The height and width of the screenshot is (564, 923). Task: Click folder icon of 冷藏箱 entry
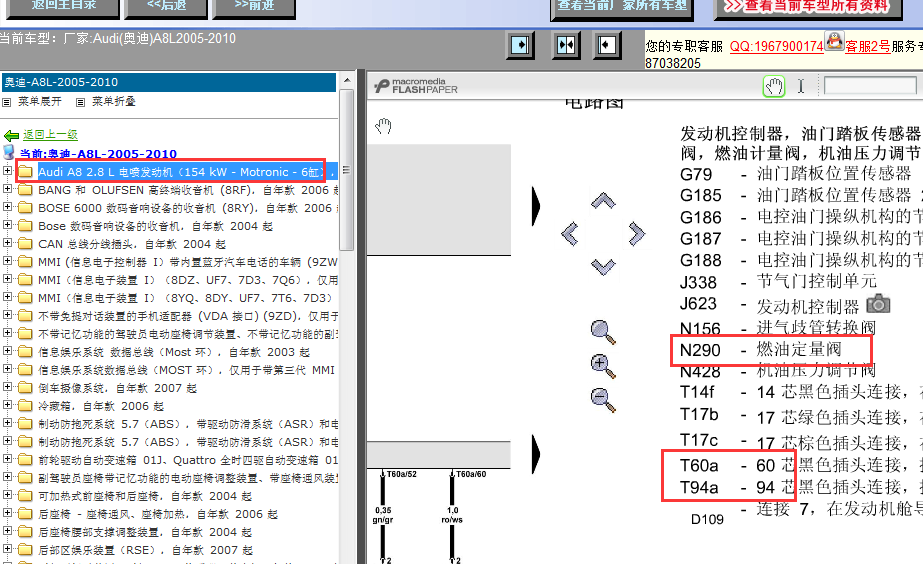coord(25,406)
